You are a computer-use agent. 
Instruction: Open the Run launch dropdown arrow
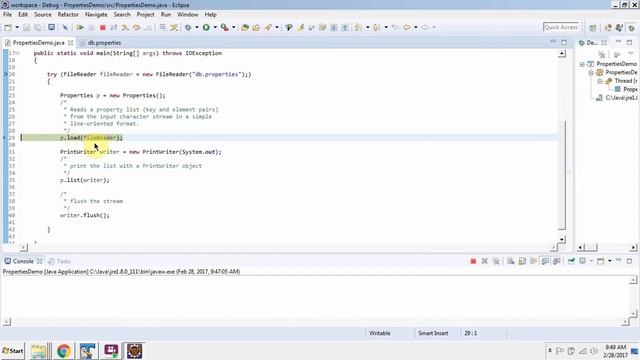[215, 27]
